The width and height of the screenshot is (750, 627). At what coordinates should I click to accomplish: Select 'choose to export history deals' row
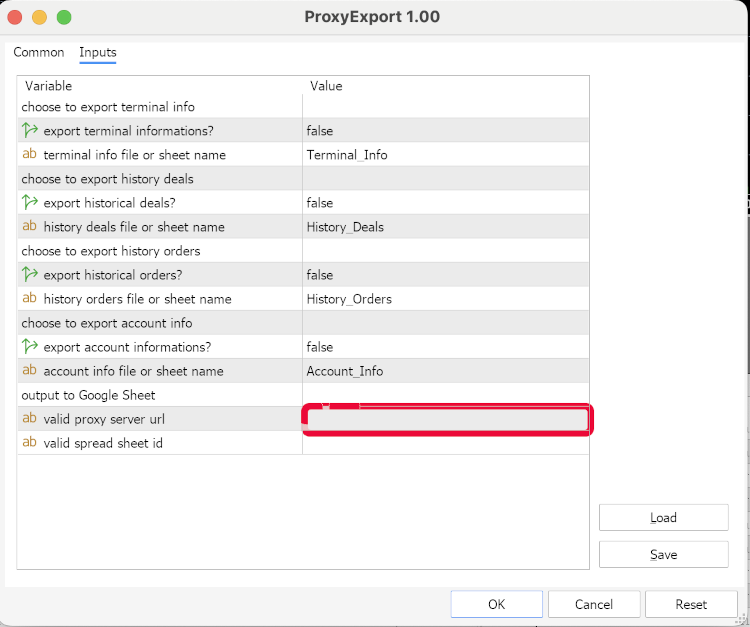[x=303, y=179]
